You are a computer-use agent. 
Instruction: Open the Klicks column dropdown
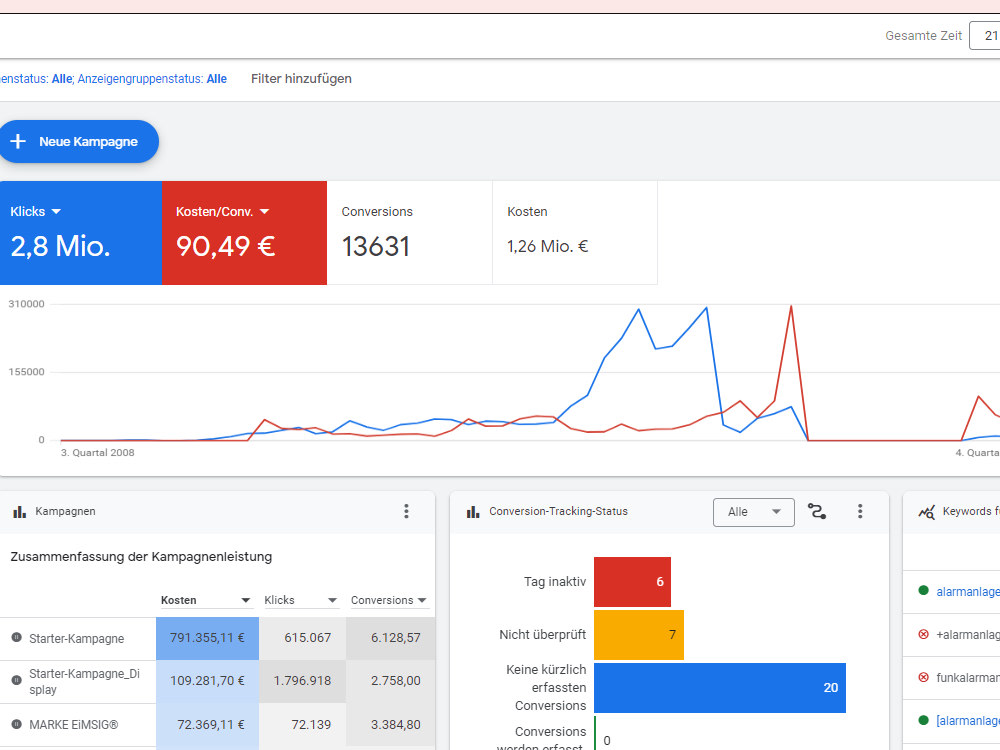pyautogui.click(x=332, y=601)
